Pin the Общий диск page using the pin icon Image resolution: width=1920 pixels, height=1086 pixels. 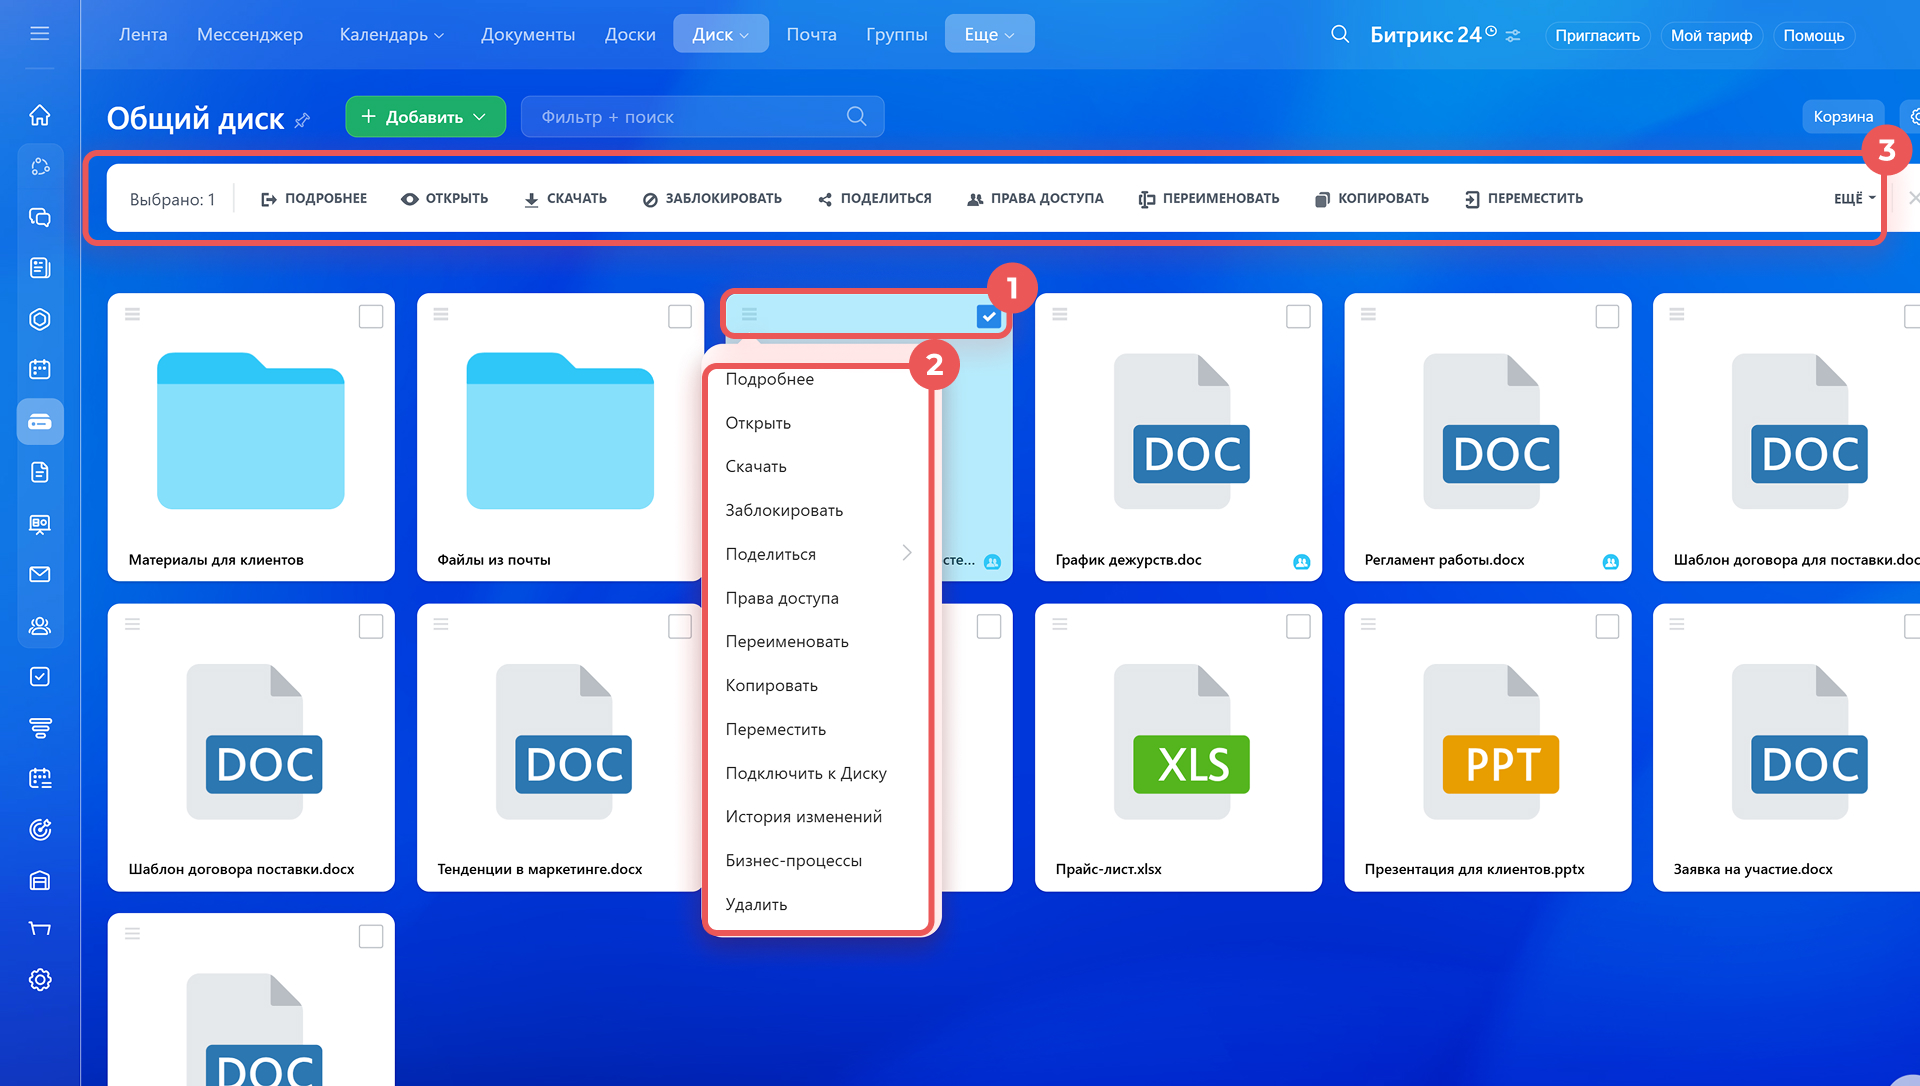point(303,120)
